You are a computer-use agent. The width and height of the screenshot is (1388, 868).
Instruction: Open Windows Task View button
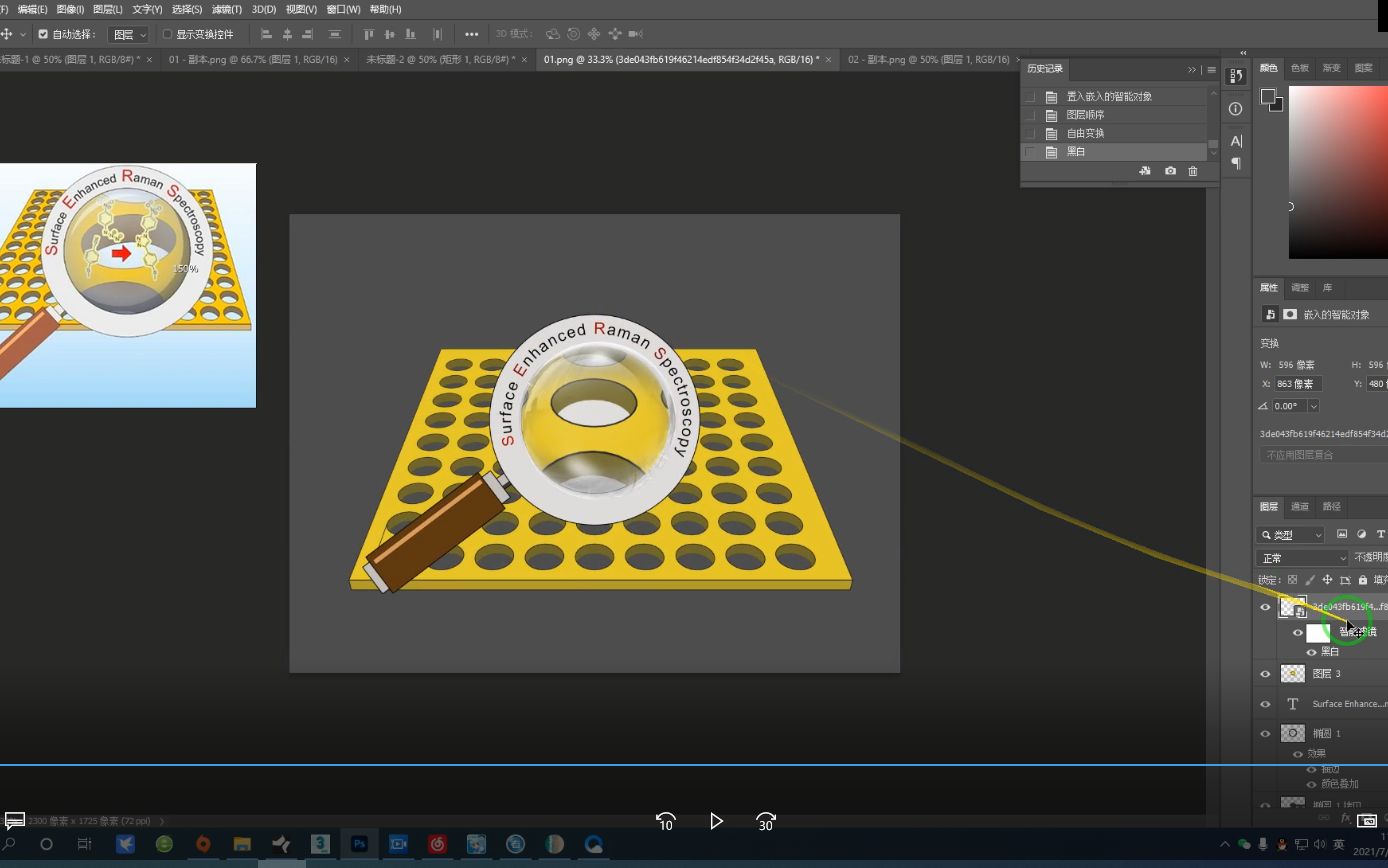click(85, 844)
